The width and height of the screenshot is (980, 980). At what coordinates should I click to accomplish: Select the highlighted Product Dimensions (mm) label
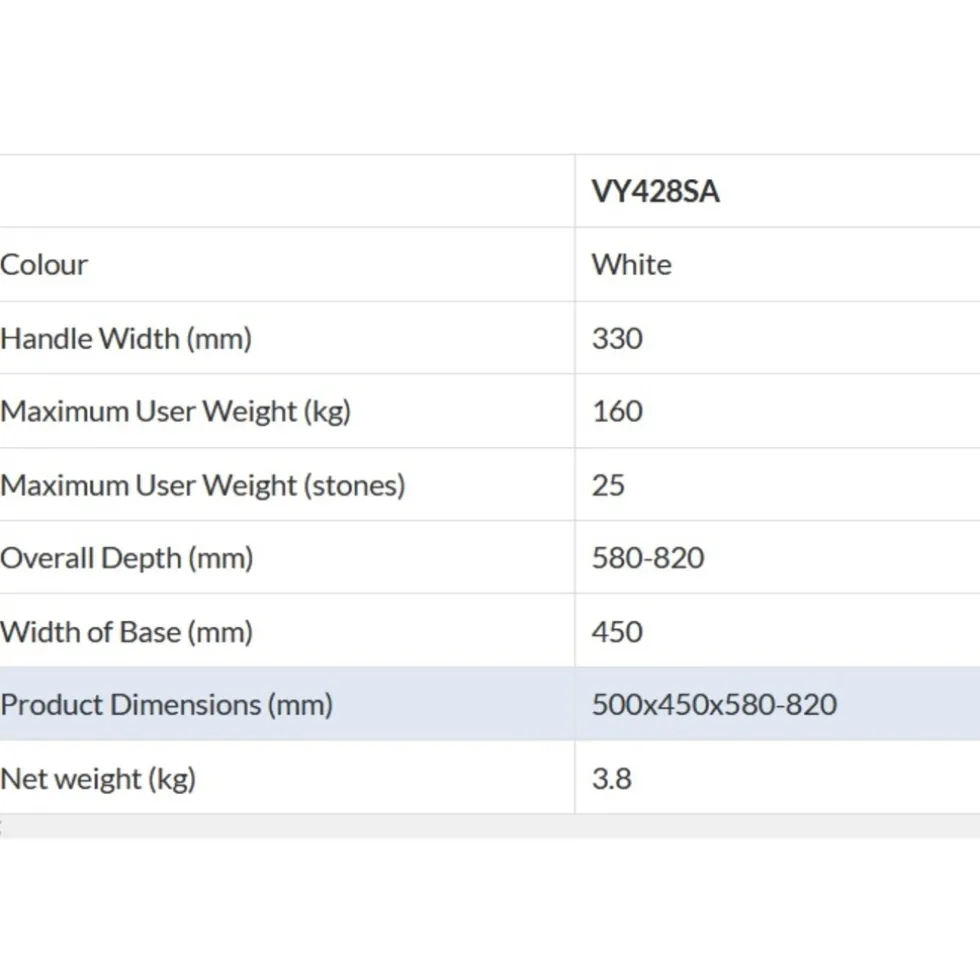pos(166,705)
